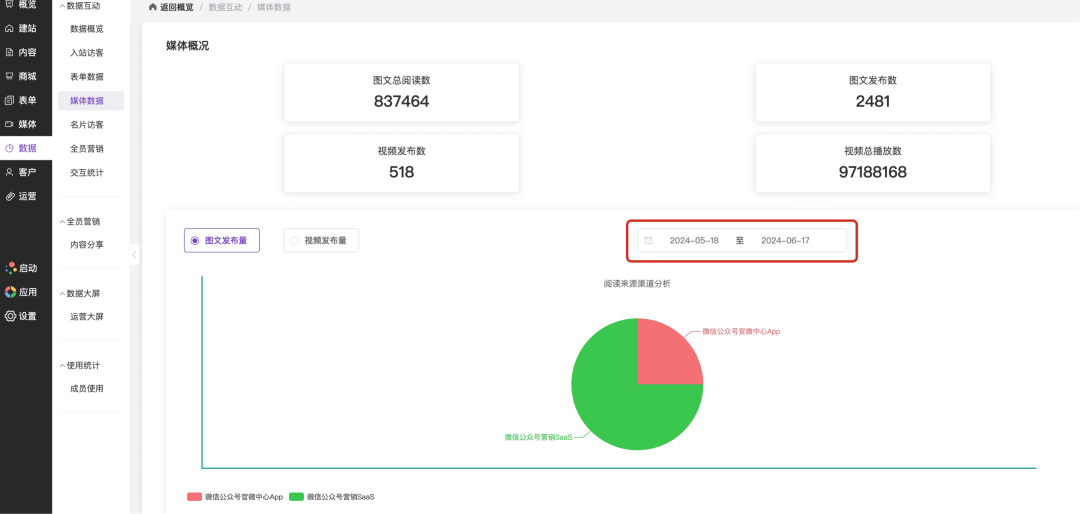Select the 商城 shop icon
1080x514 pixels.
10,76
